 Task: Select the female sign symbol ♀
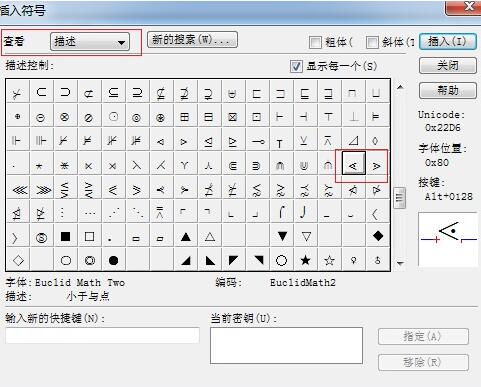353,260
